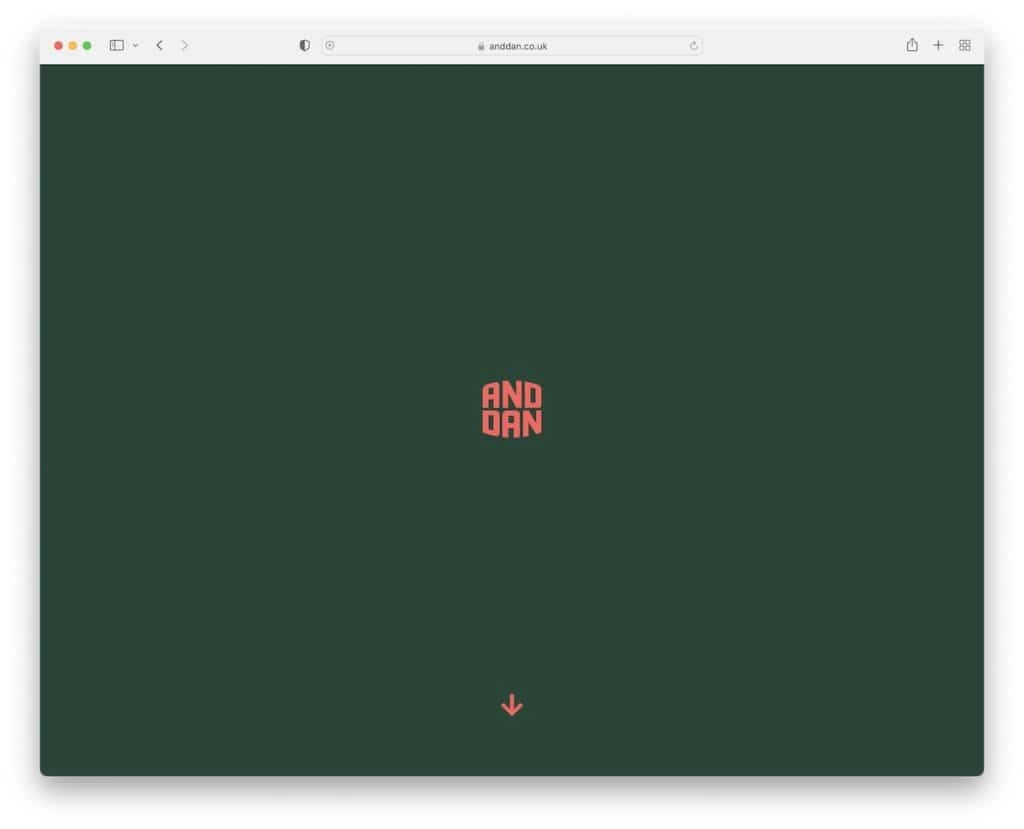Show the tab overview grid
Image resolution: width=1024 pixels, height=829 pixels.
pyautogui.click(x=965, y=45)
